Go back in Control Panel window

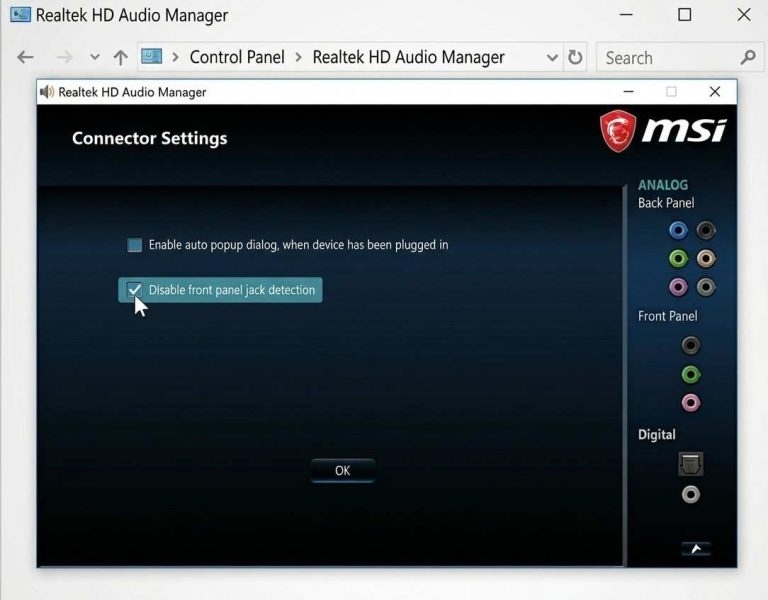coord(25,57)
